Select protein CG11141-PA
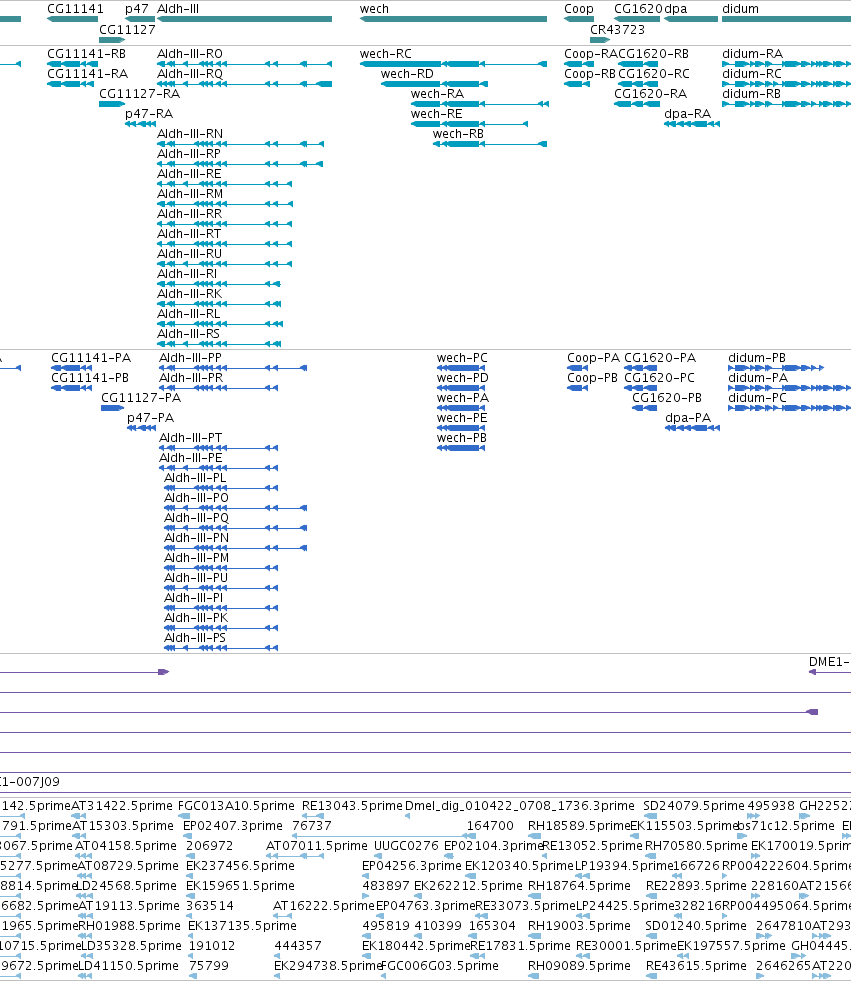Viewport: 851px width, 981px height. pos(91,358)
